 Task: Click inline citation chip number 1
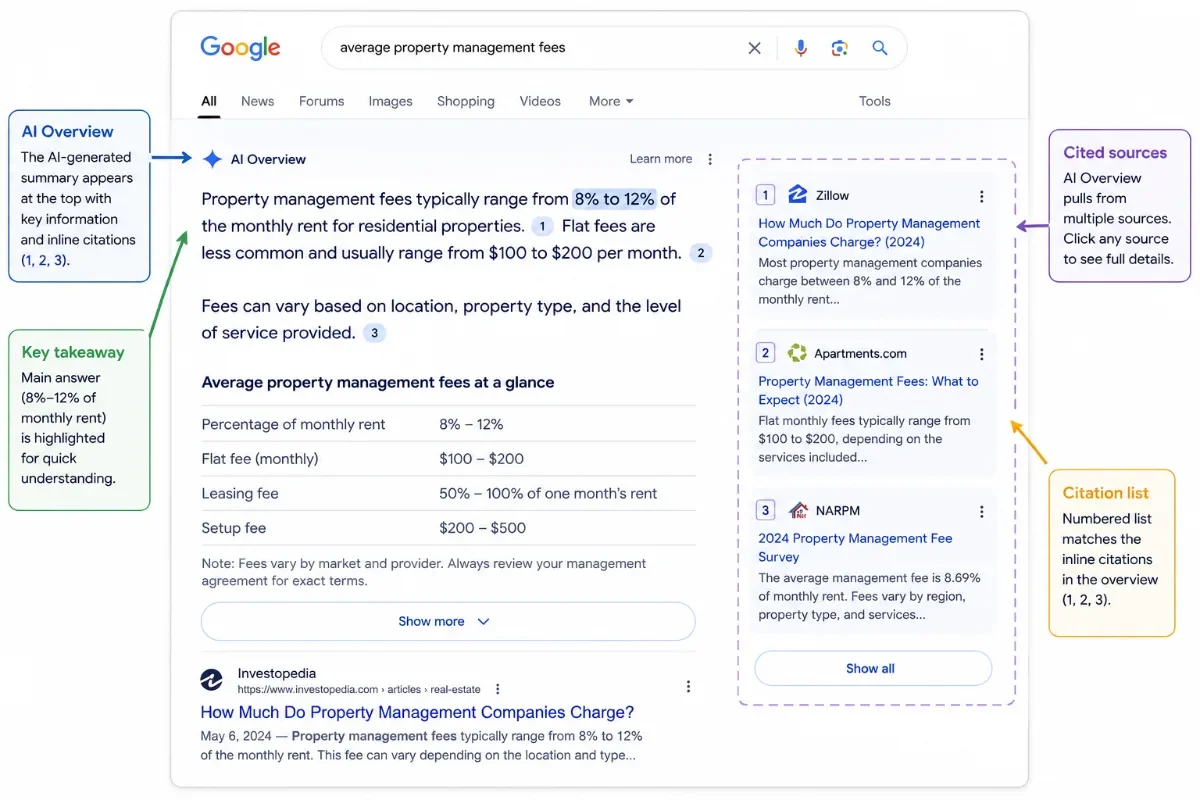pyautogui.click(x=542, y=226)
